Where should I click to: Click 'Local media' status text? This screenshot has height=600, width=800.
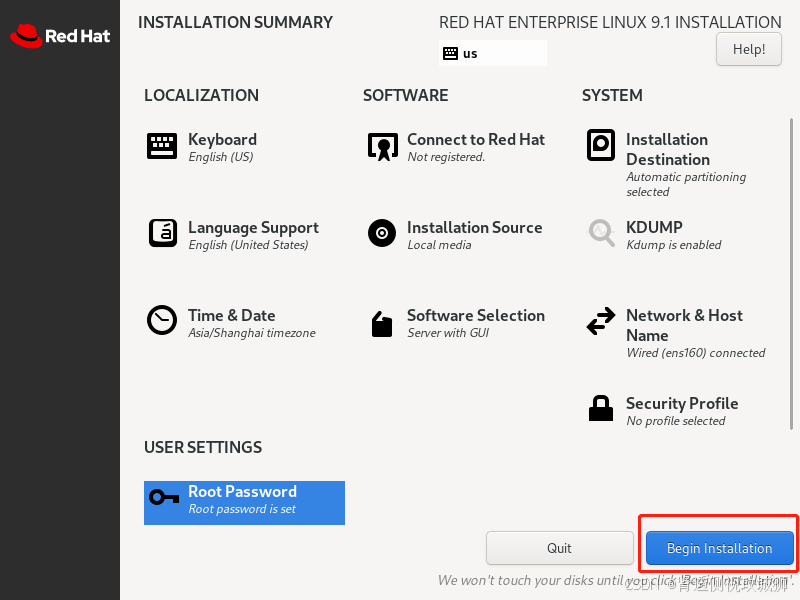439,245
